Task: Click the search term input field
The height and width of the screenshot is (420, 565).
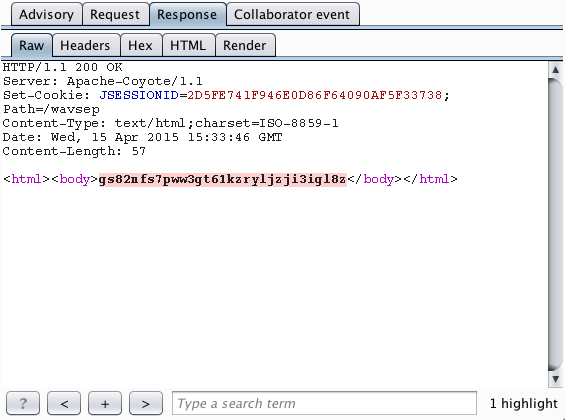Action: [324, 403]
